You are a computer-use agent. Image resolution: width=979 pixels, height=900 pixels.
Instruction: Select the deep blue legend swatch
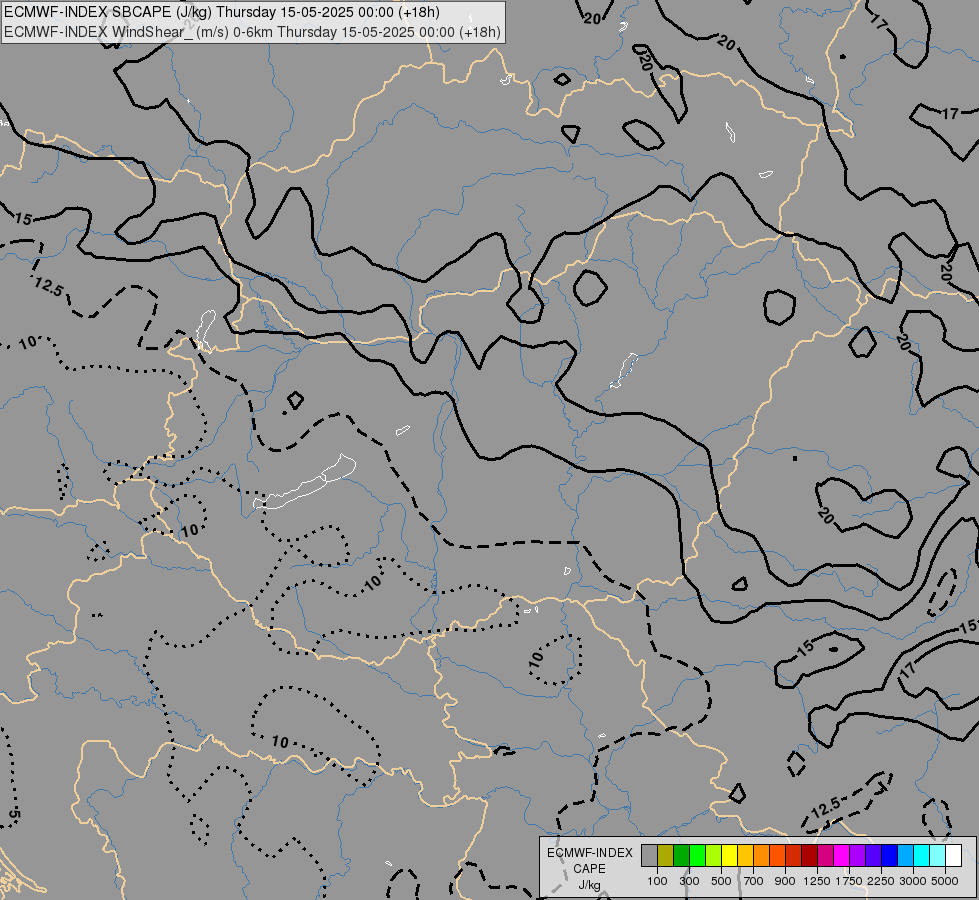[889, 855]
